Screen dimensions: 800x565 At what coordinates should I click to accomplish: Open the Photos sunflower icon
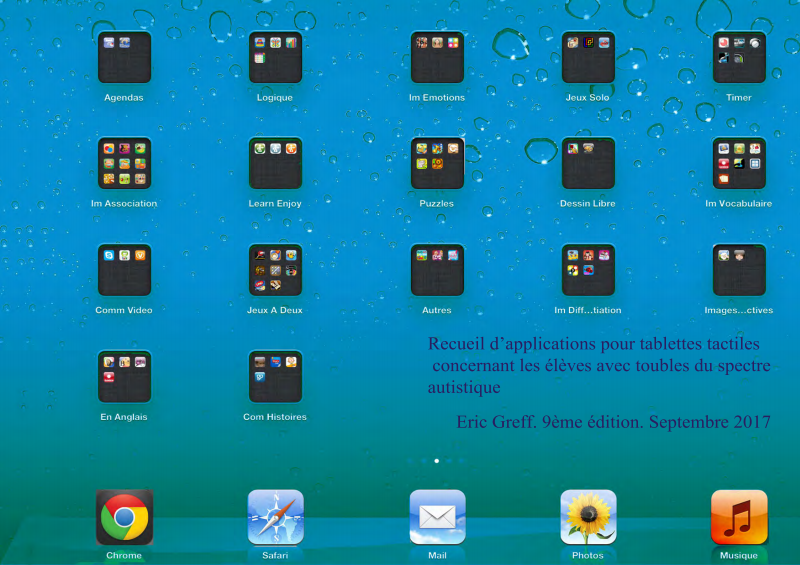(x=588, y=517)
